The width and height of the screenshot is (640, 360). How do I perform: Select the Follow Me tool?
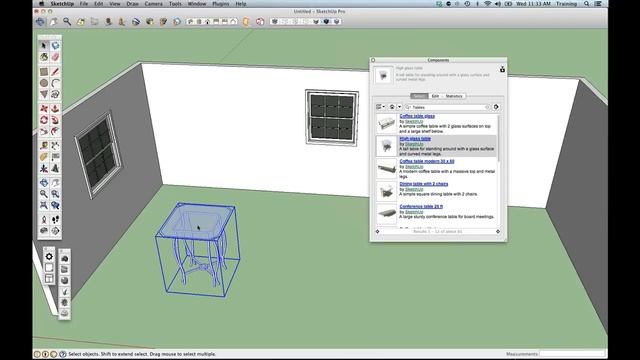click(x=55, y=120)
